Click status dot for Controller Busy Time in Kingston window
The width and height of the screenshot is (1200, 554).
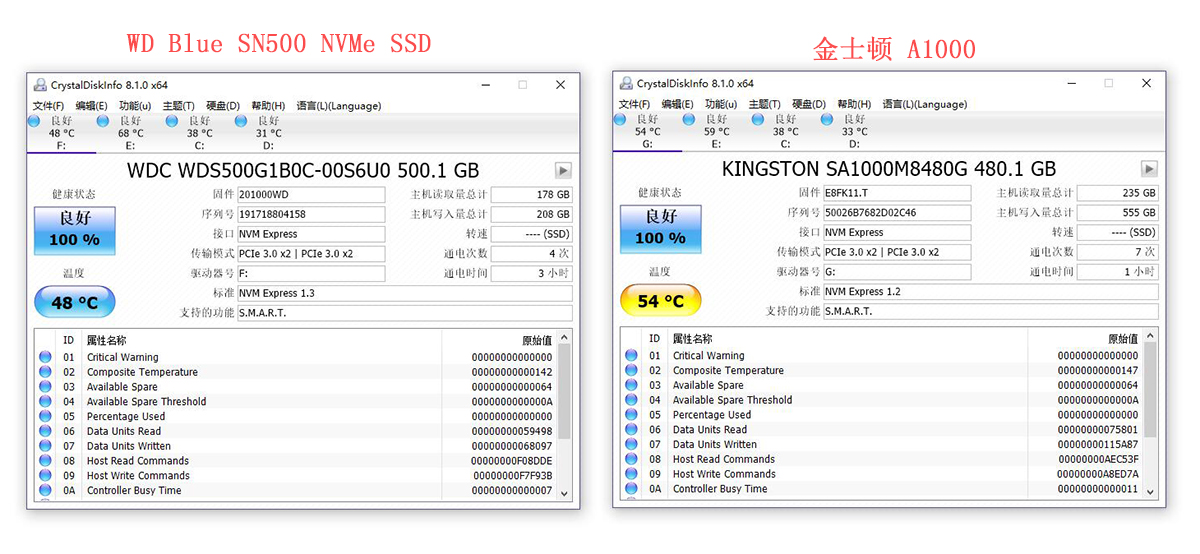[631, 489]
